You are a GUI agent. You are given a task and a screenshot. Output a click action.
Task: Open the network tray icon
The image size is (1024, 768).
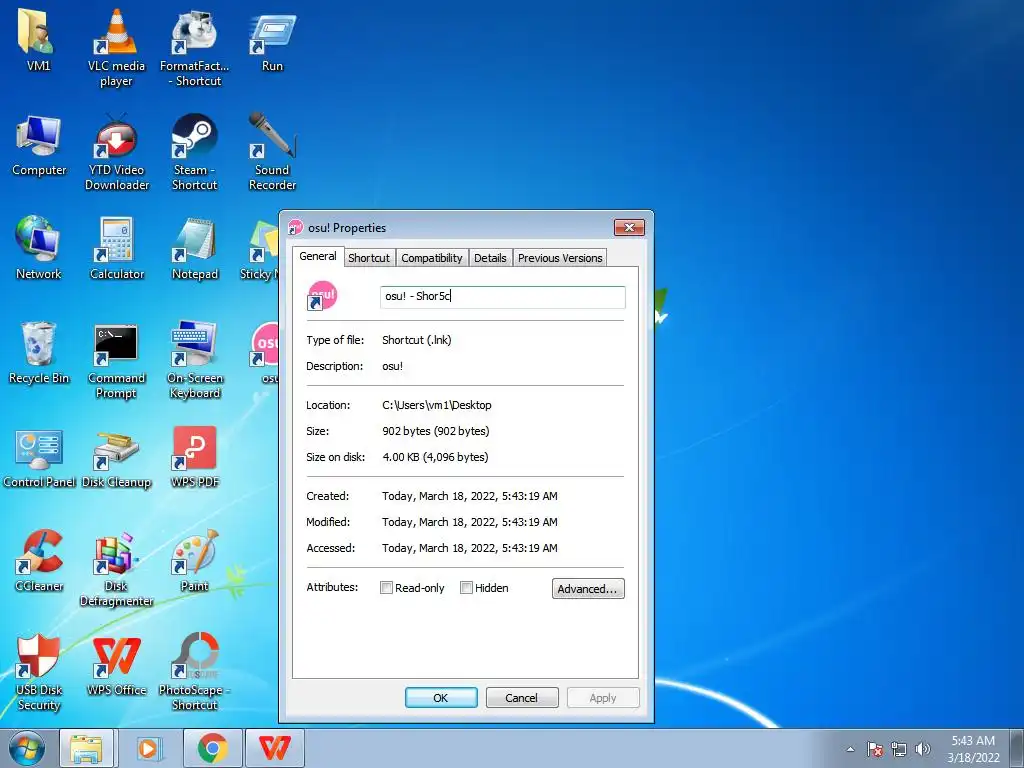point(899,749)
